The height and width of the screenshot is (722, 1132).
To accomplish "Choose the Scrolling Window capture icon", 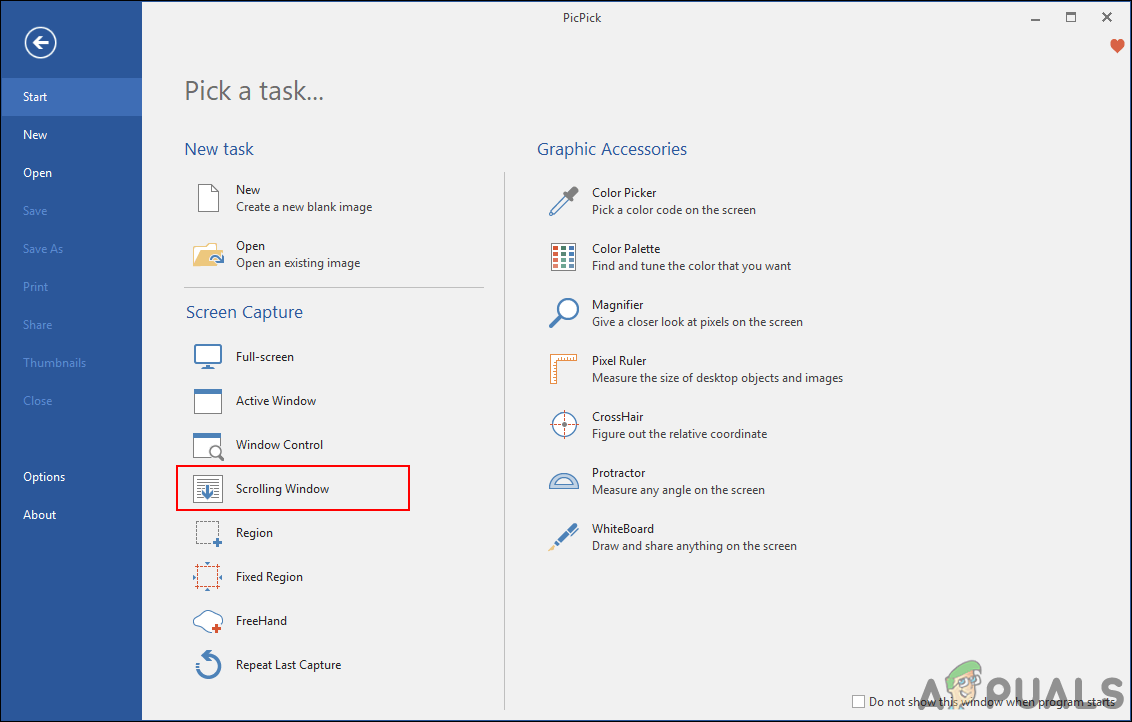I will (x=208, y=489).
